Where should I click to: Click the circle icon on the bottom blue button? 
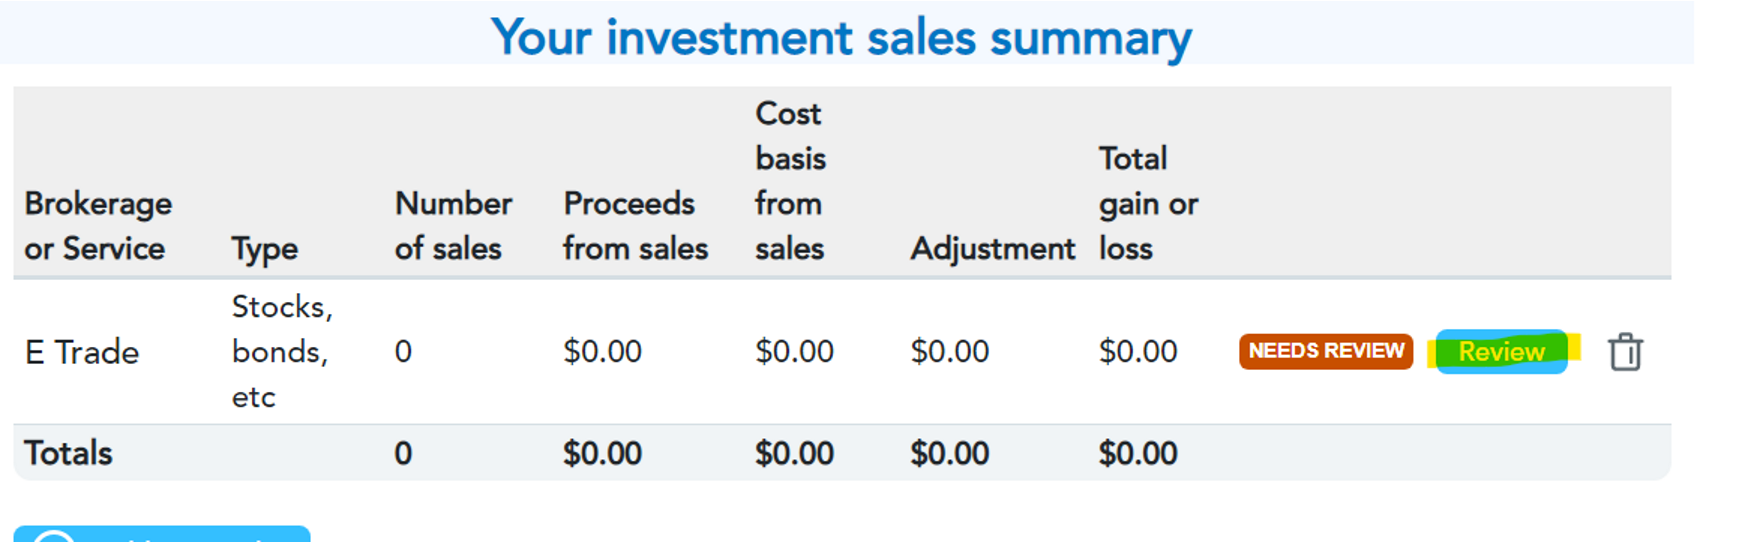click(55, 536)
